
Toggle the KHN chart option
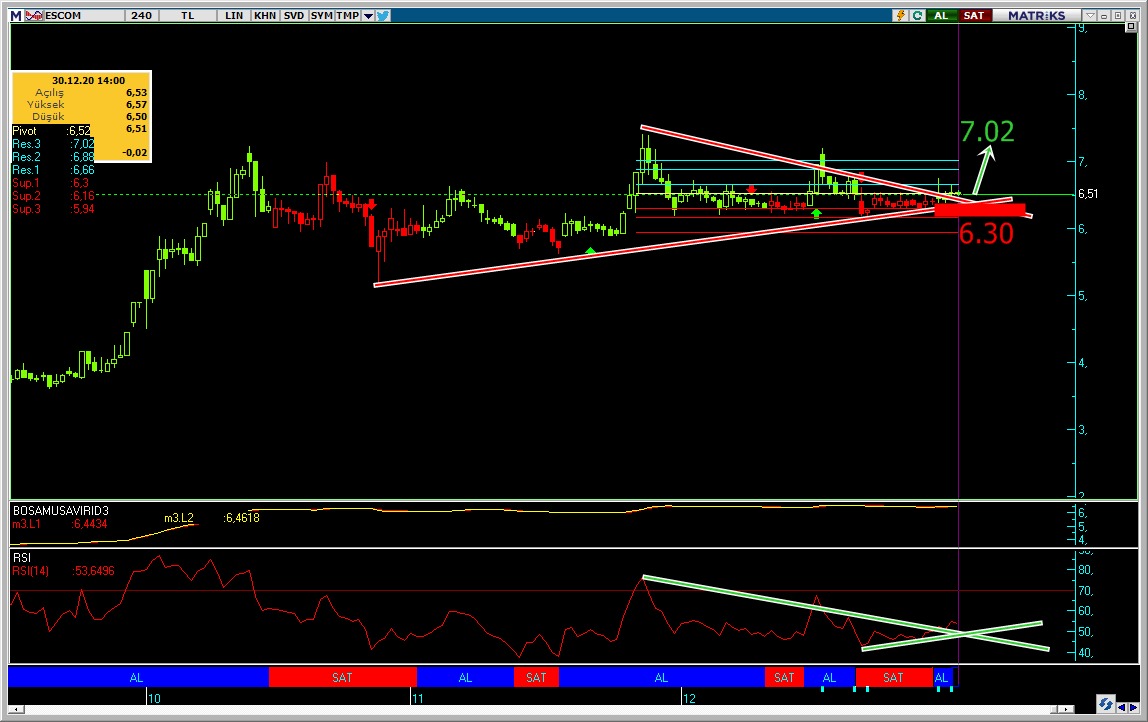(265, 16)
